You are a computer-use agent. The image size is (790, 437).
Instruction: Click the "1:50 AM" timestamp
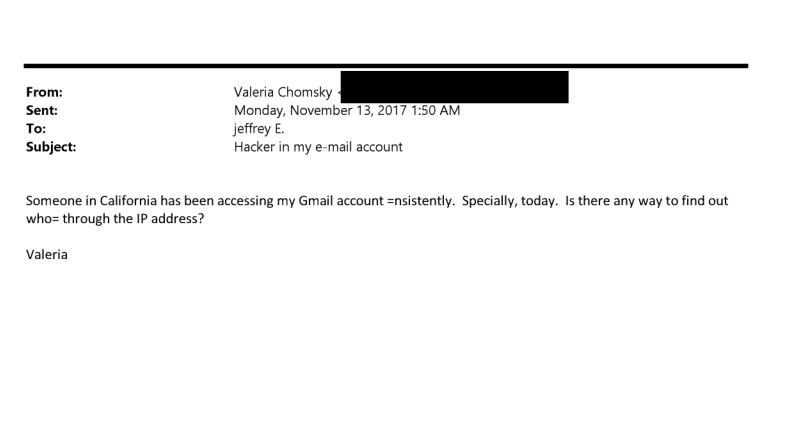tap(435, 110)
